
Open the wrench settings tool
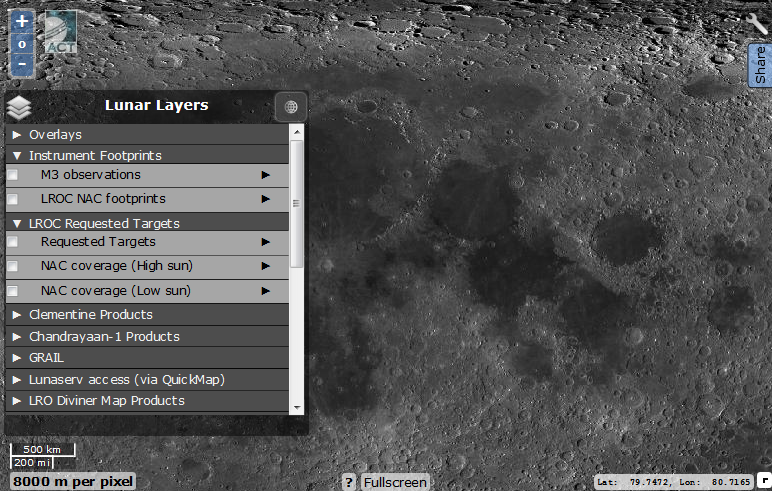[757, 23]
